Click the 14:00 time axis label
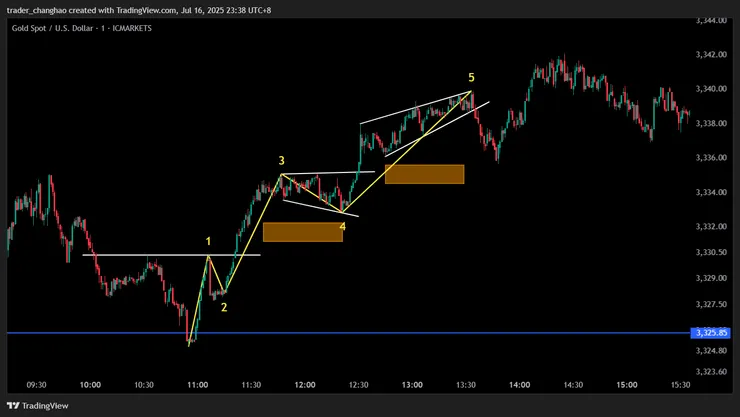The height and width of the screenshot is (417, 740). [x=520, y=385]
